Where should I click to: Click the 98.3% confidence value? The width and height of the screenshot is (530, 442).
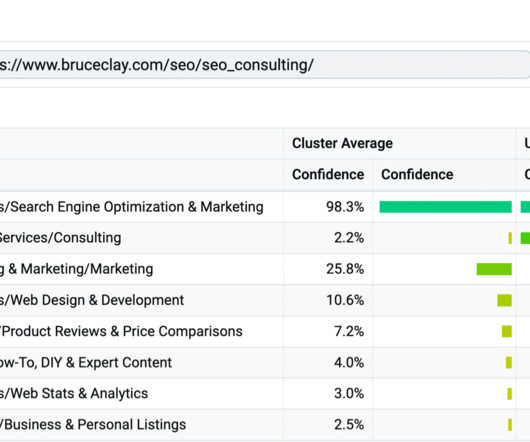click(345, 207)
